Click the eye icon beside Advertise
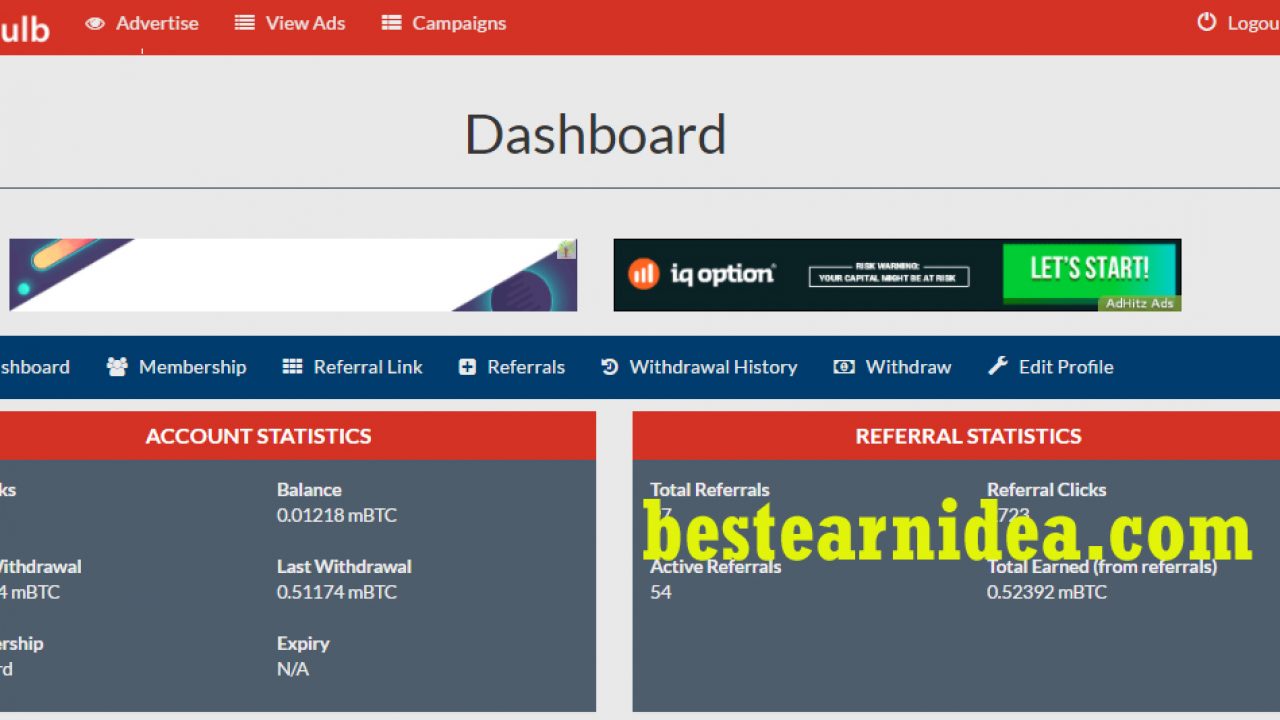 [95, 23]
